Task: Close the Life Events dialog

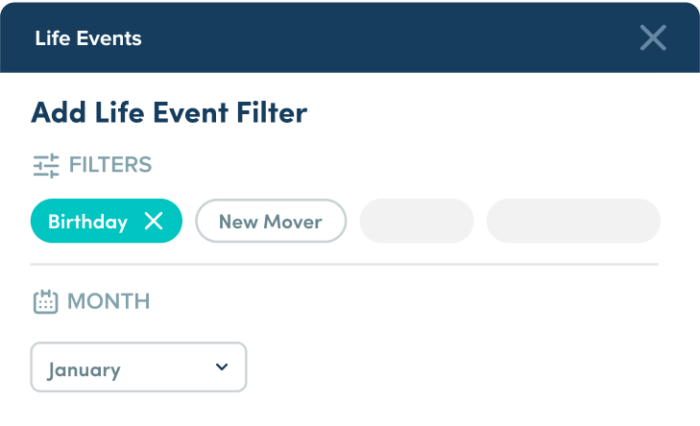Action: [653, 38]
